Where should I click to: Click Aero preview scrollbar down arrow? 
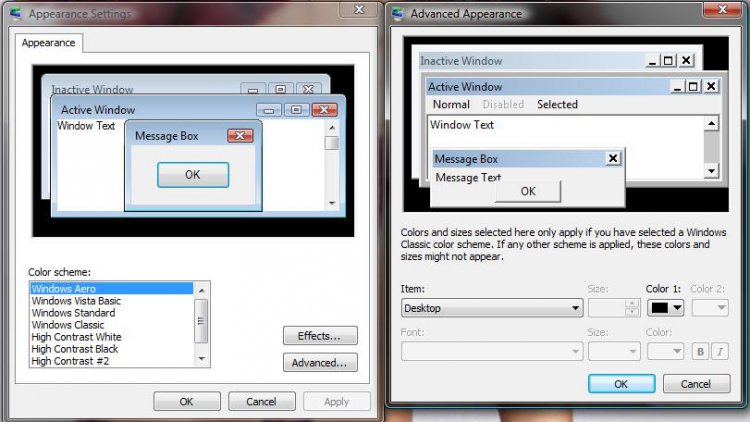[332, 203]
